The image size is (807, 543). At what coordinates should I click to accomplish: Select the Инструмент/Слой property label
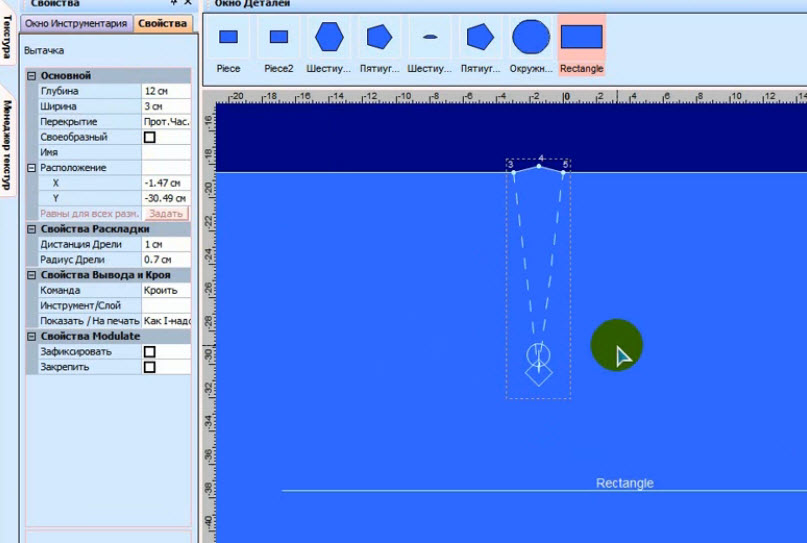pyautogui.click(x=80, y=306)
